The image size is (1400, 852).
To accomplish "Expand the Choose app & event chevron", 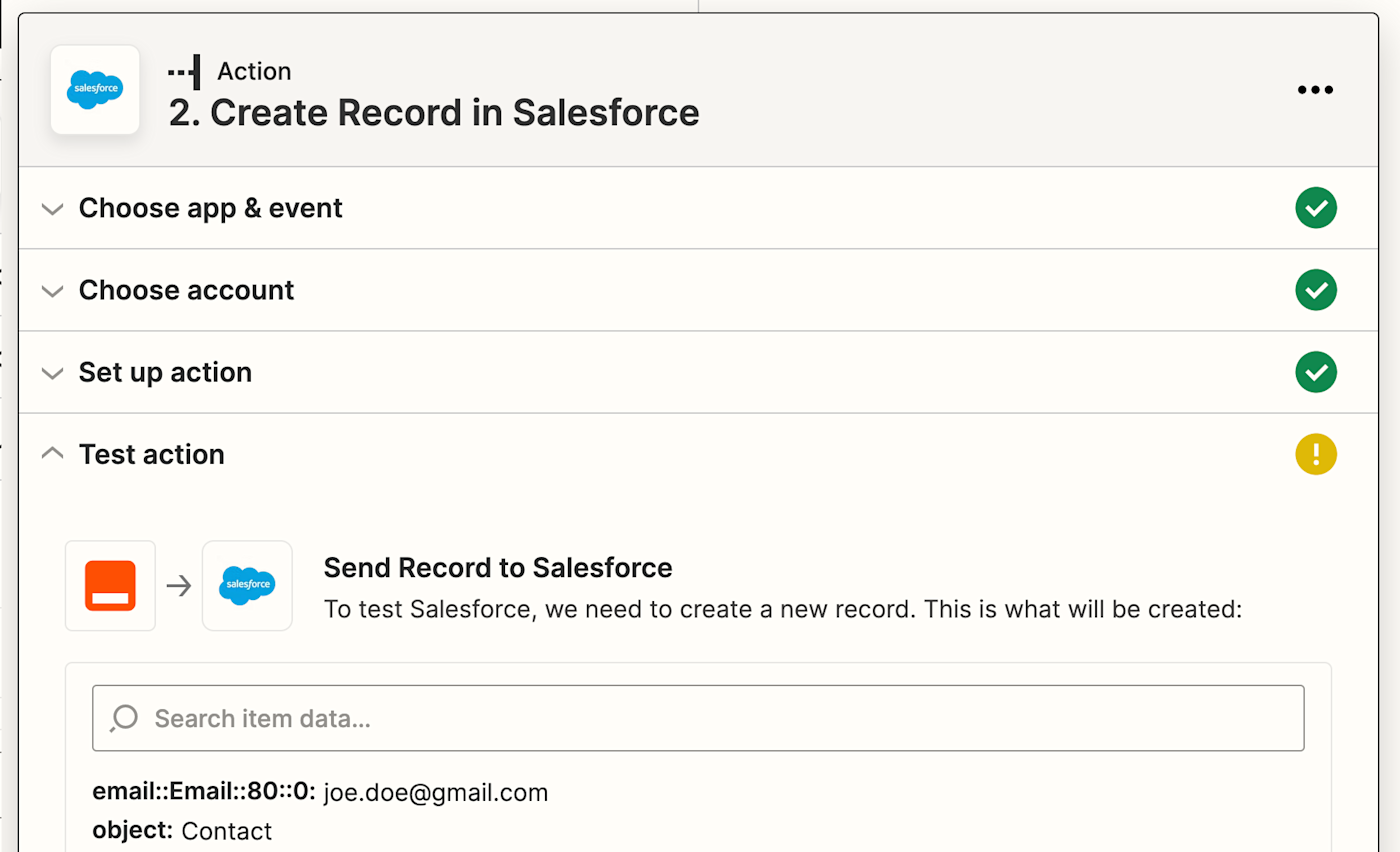I will [x=51, y=209].
